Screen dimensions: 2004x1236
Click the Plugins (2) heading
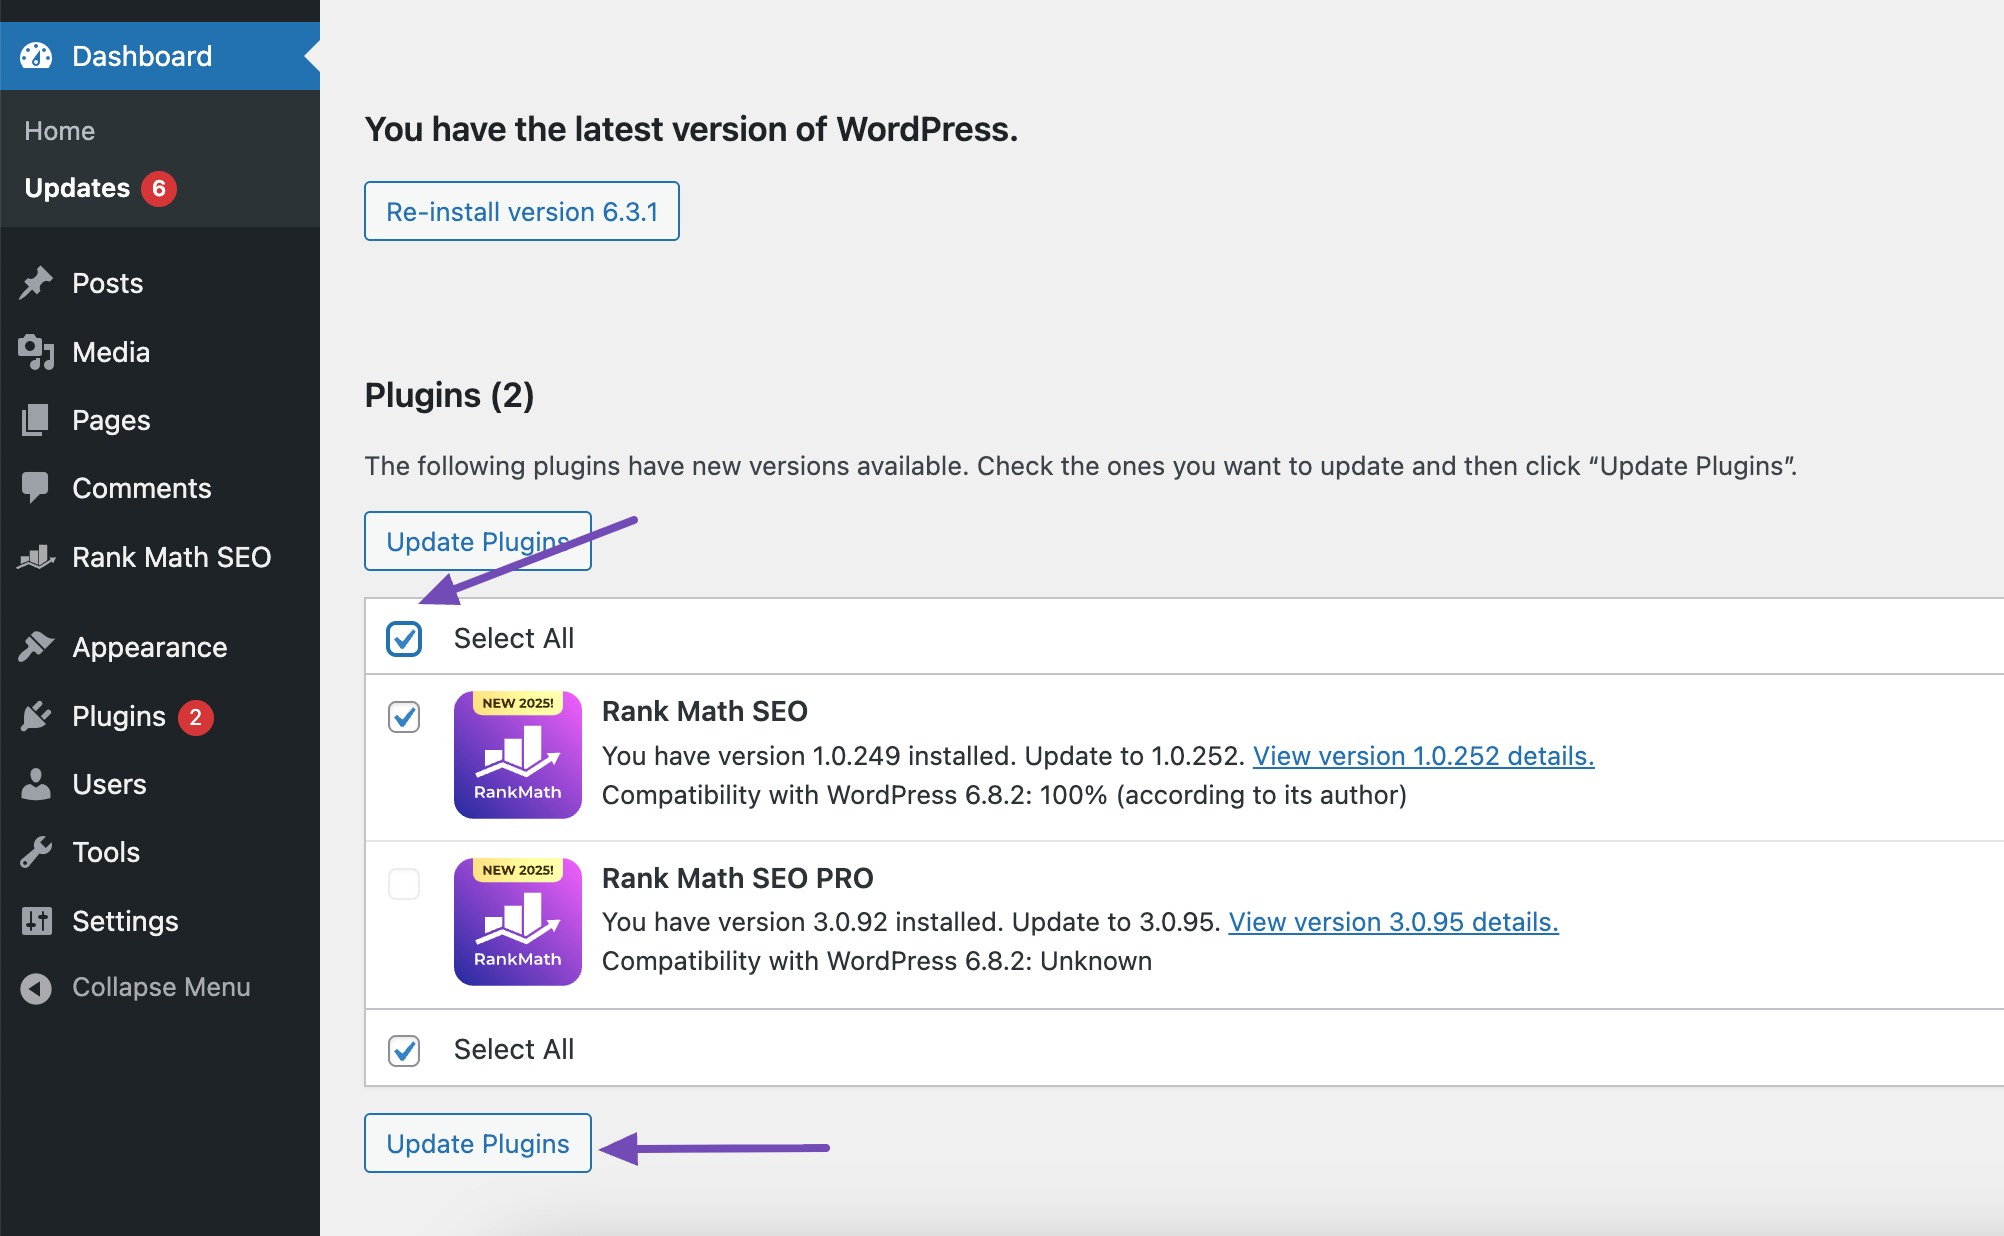click(450, 395)
